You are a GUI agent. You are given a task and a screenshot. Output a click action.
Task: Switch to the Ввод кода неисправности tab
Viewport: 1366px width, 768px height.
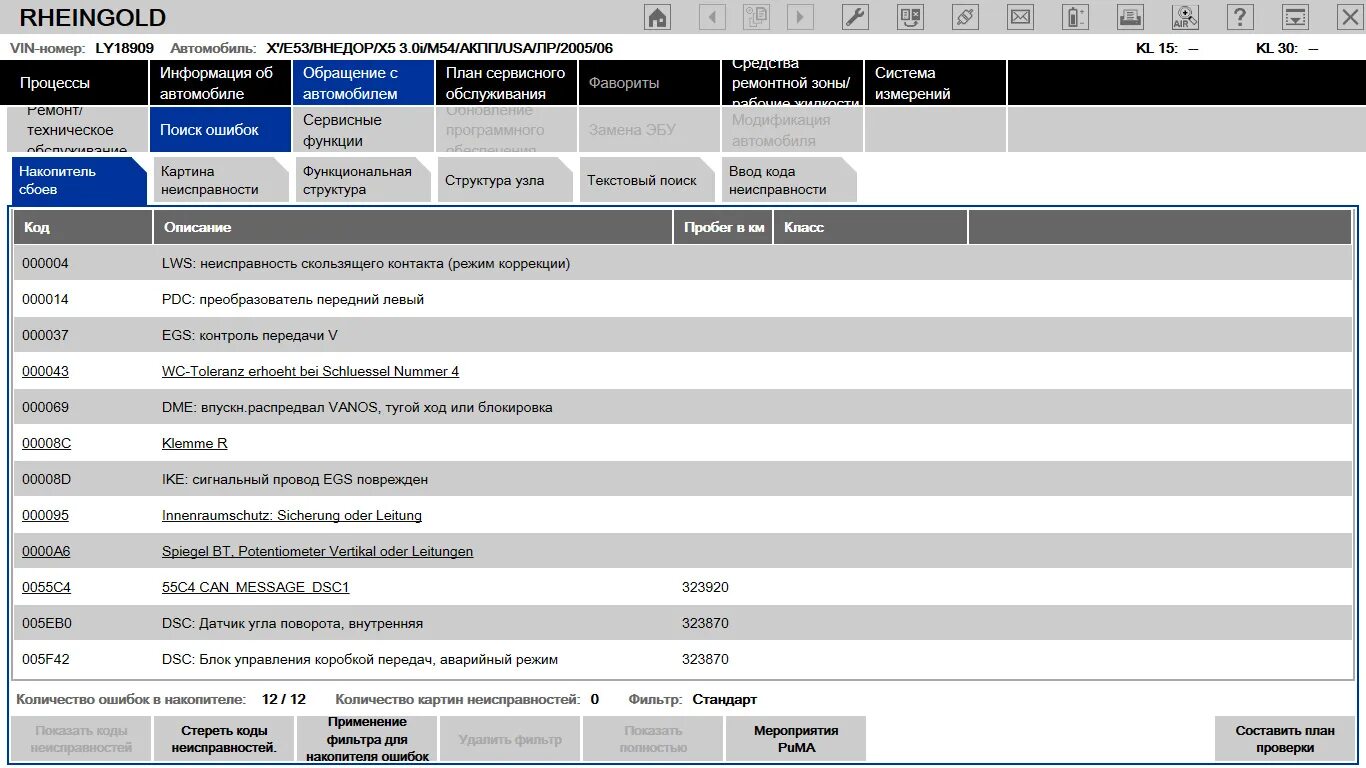click(x=790, y=180)
